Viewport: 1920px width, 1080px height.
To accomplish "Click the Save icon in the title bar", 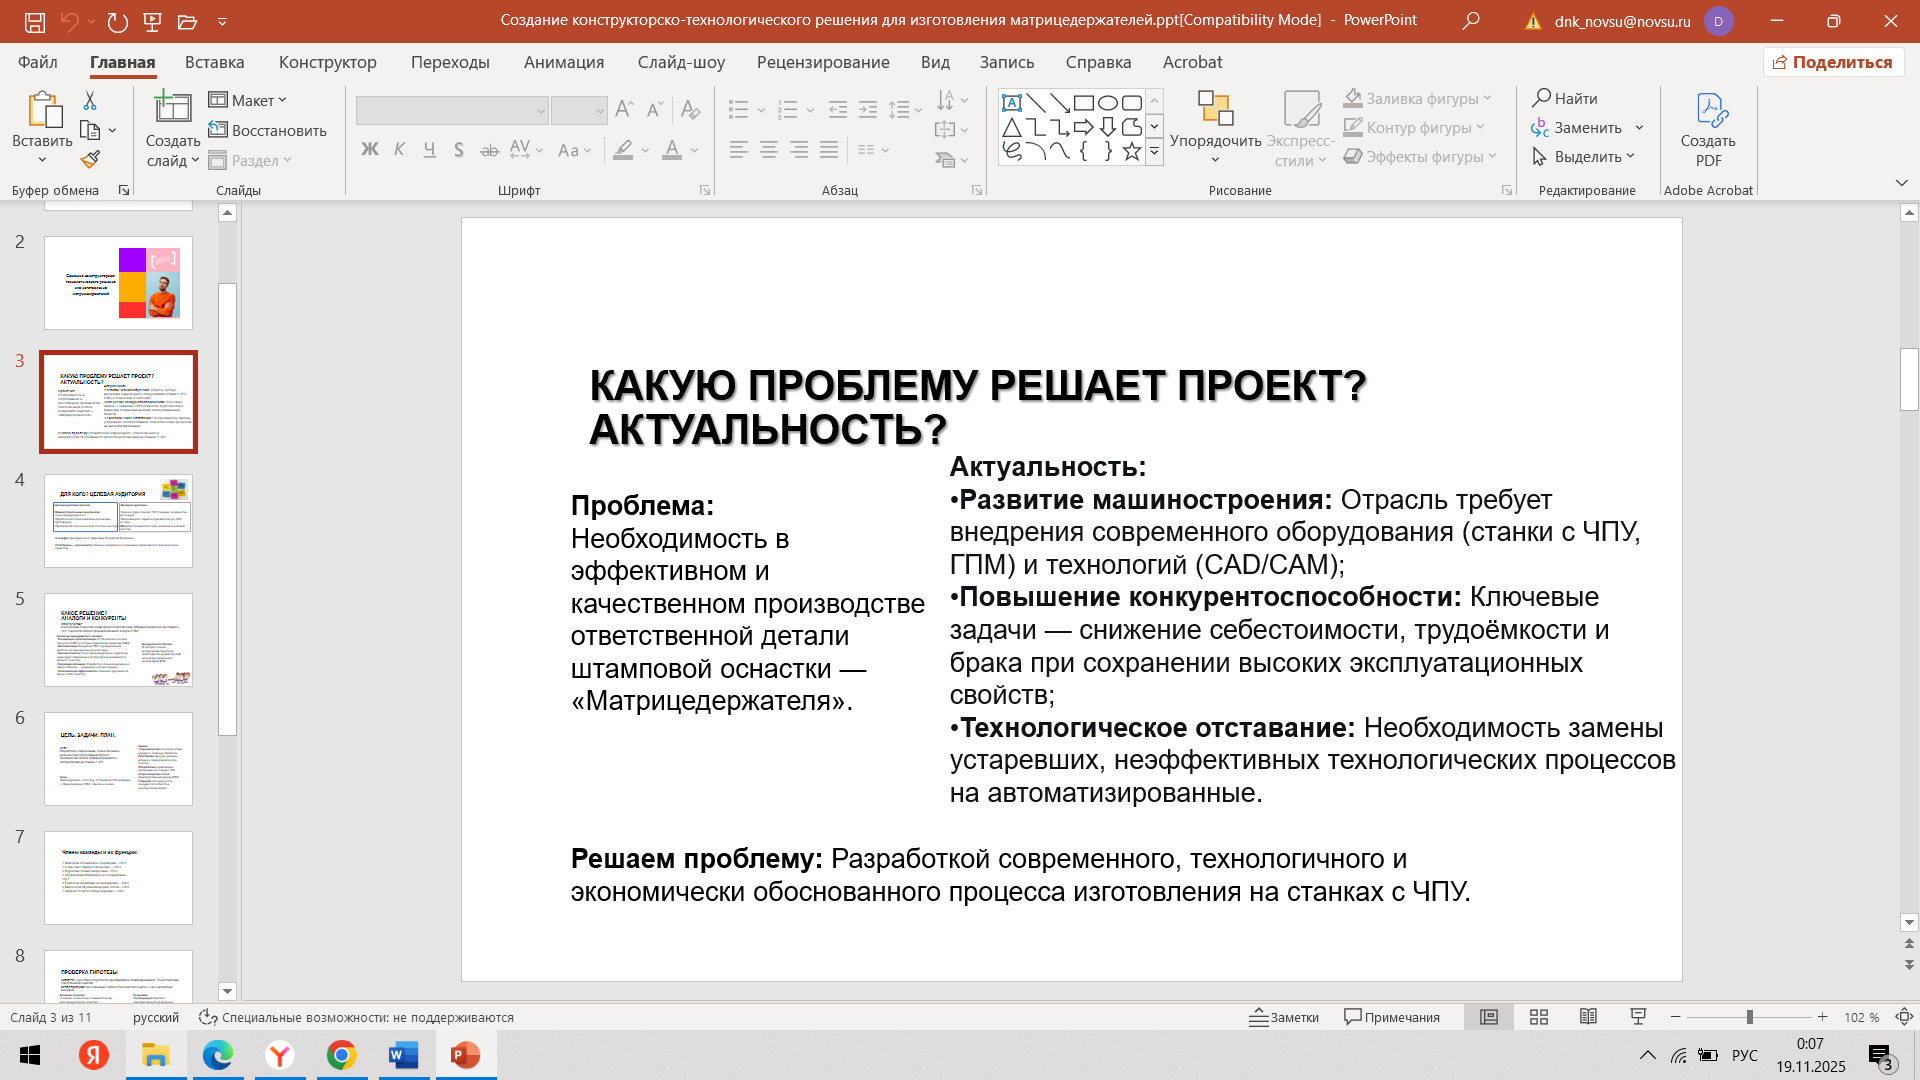I will tap(35, 21).
